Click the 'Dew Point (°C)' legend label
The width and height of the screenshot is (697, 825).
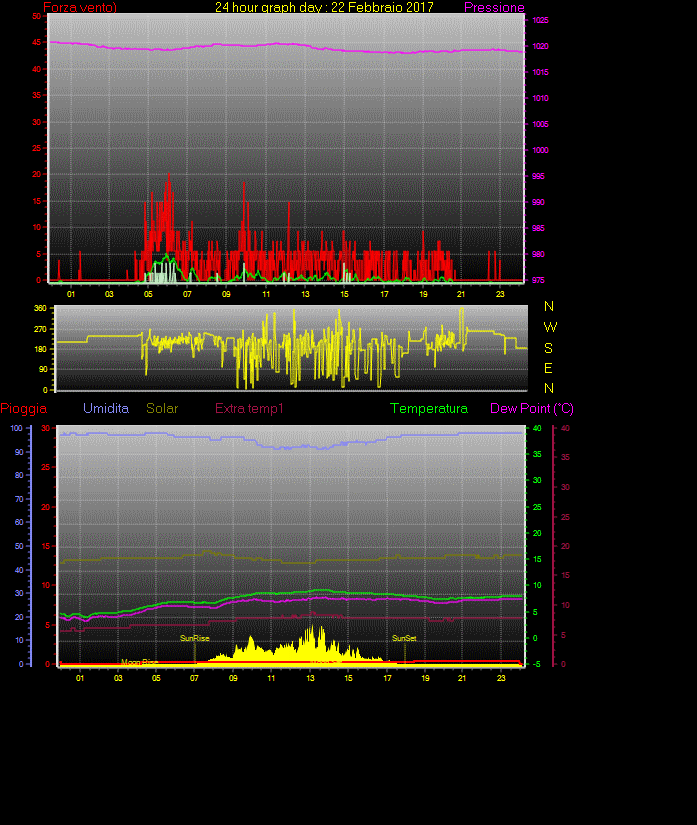pyautogui.click(x=532, y=408)
